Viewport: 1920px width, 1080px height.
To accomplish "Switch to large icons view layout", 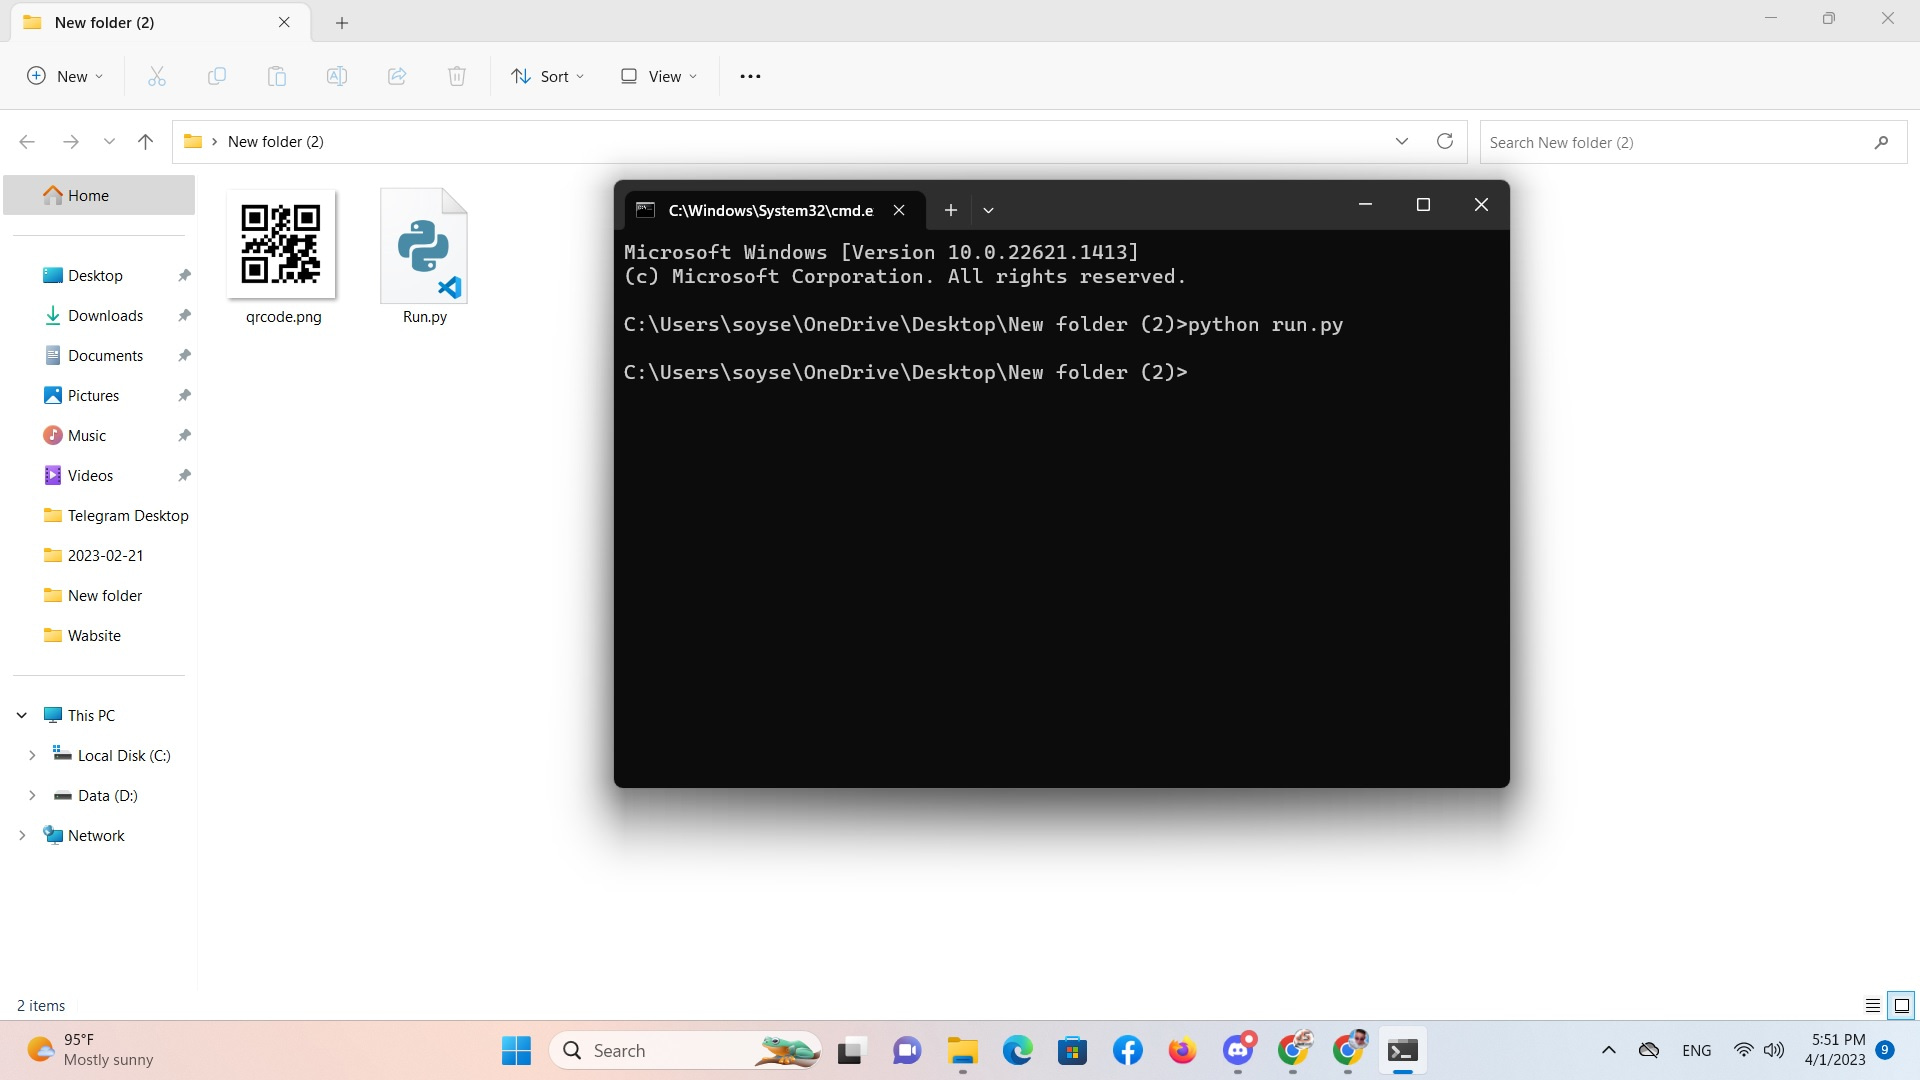I will point(1902,1006).
